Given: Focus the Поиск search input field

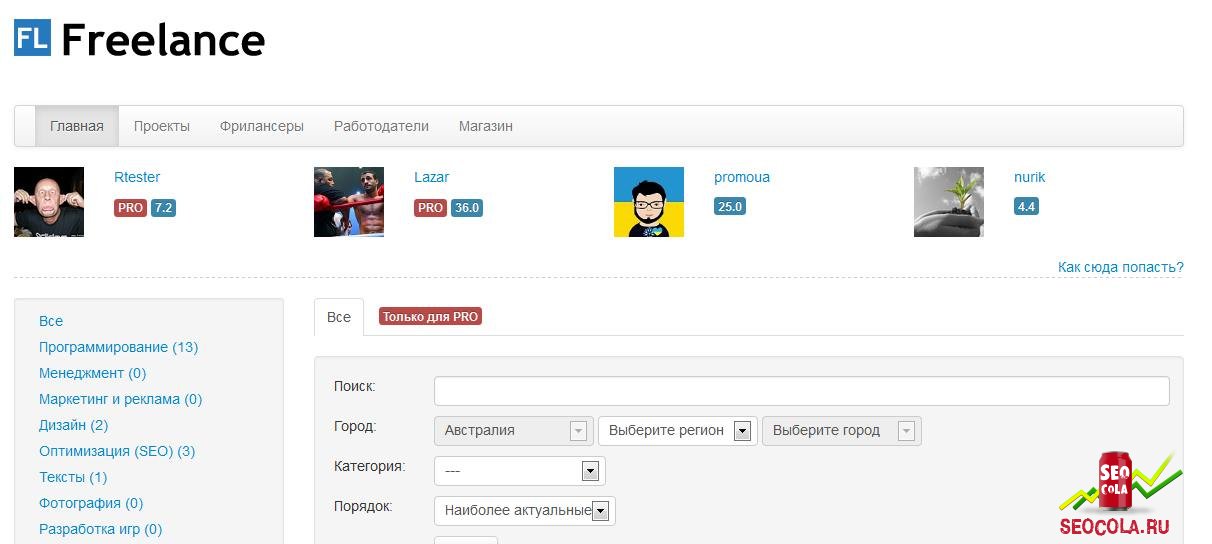Looking at the screenshot, I should [802, 391].
